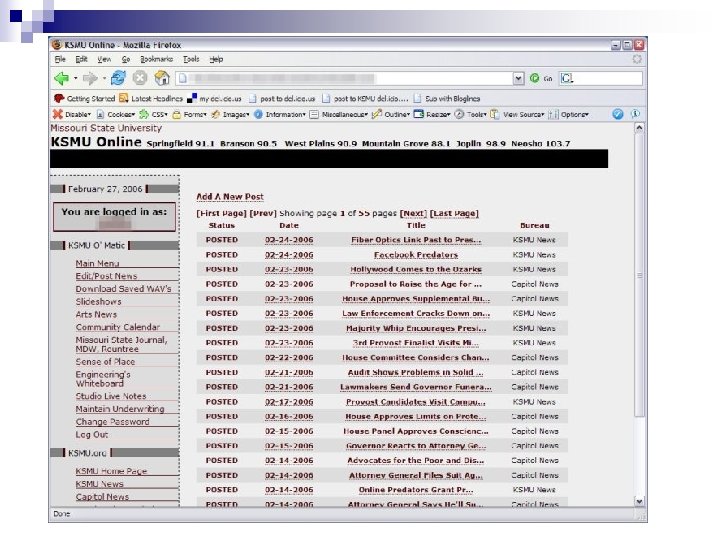The height and width of the screenshot is (540, 720).
Task: Expand the Back button history arrow
Action: [75, 79]
